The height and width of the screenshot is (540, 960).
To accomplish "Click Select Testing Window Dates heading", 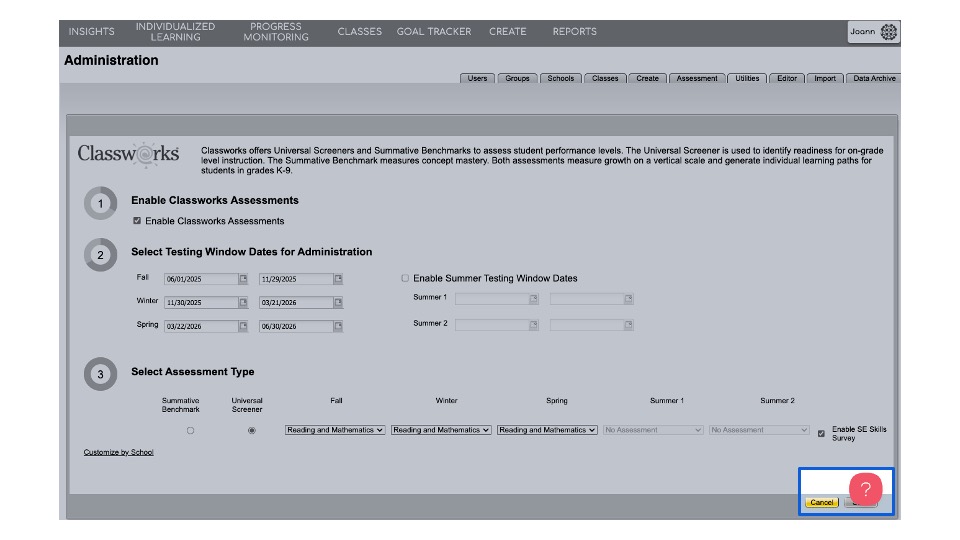I will point(252,252).
